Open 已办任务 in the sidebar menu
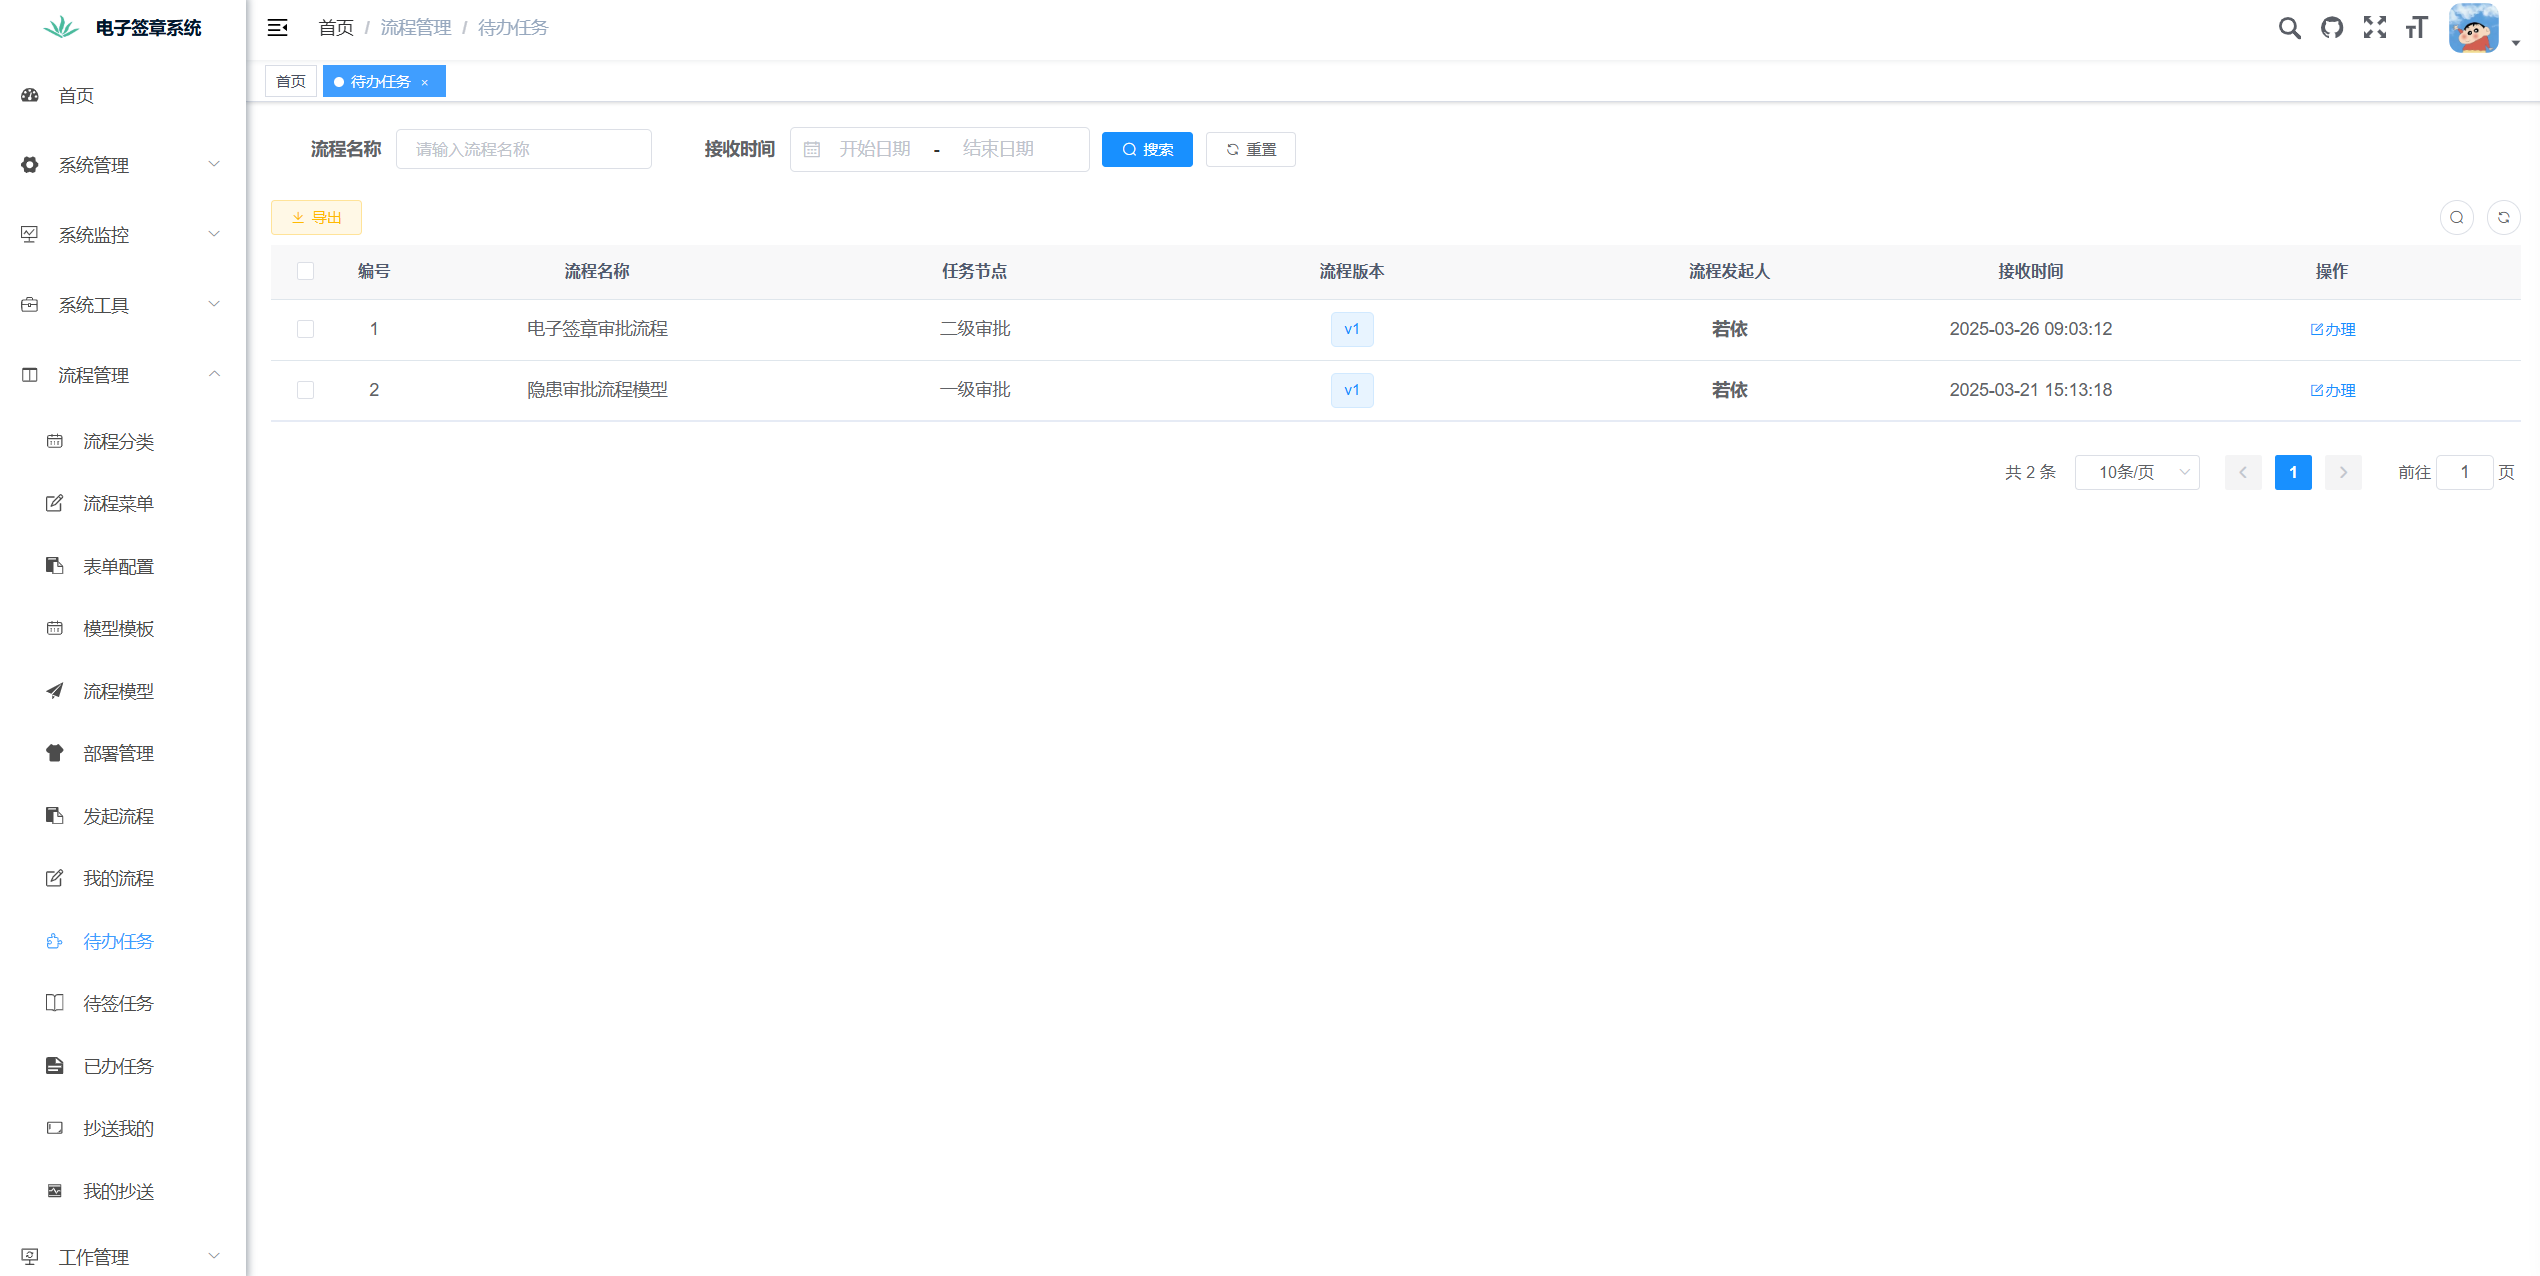 pos(118,1066)
